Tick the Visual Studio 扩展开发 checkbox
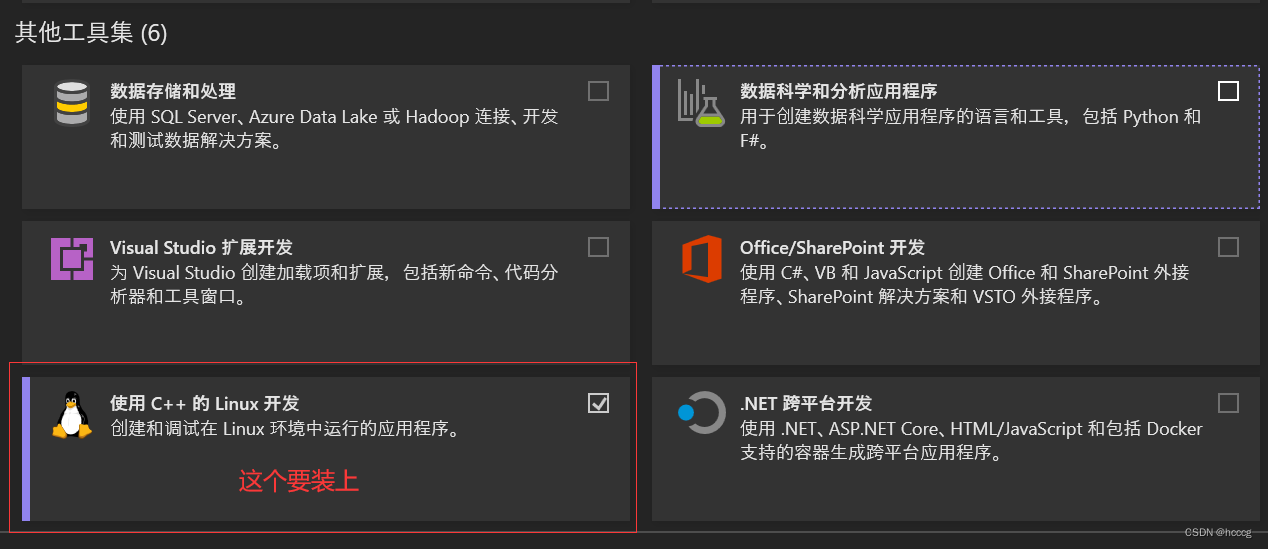The height and width of the screenshot is (549, 1268). click(x=598, y=247)
